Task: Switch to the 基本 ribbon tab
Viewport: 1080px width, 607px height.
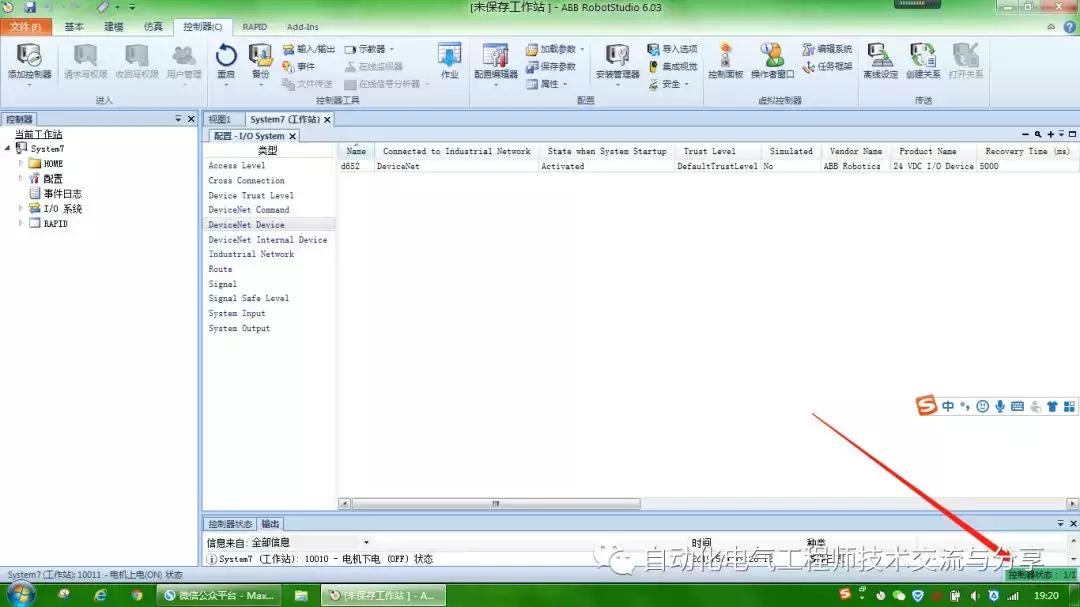Action: tap(74, 27)
